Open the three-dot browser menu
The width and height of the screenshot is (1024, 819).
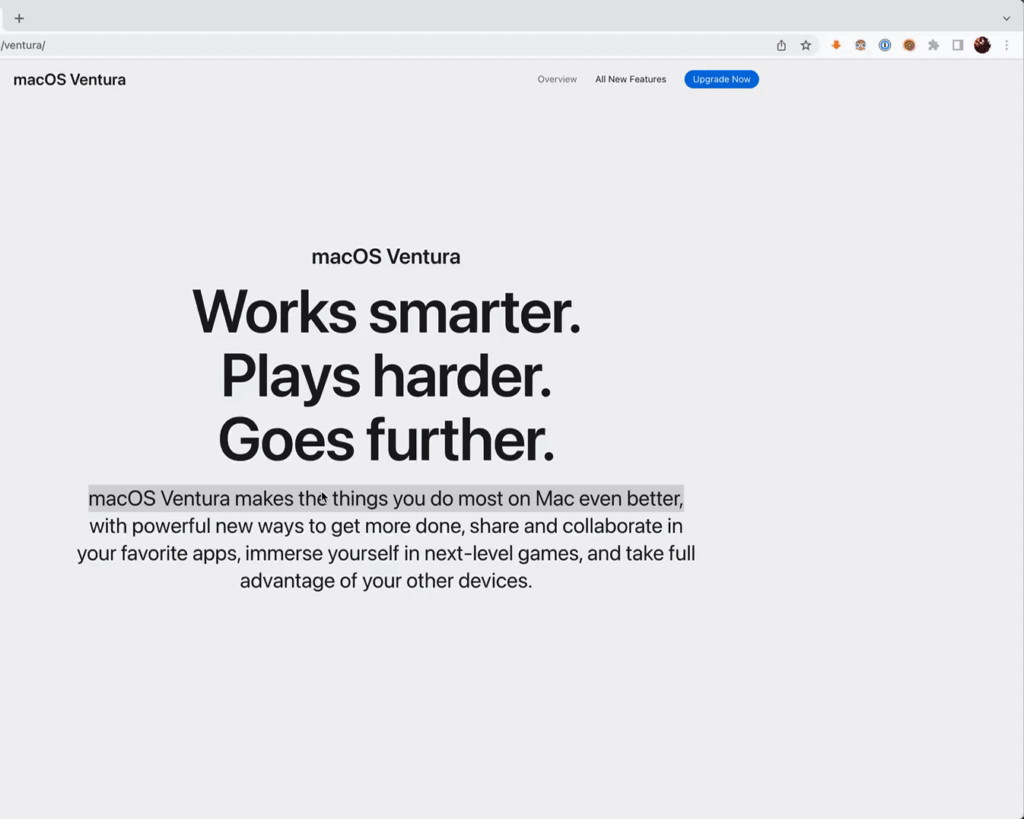coord(1006,45)
